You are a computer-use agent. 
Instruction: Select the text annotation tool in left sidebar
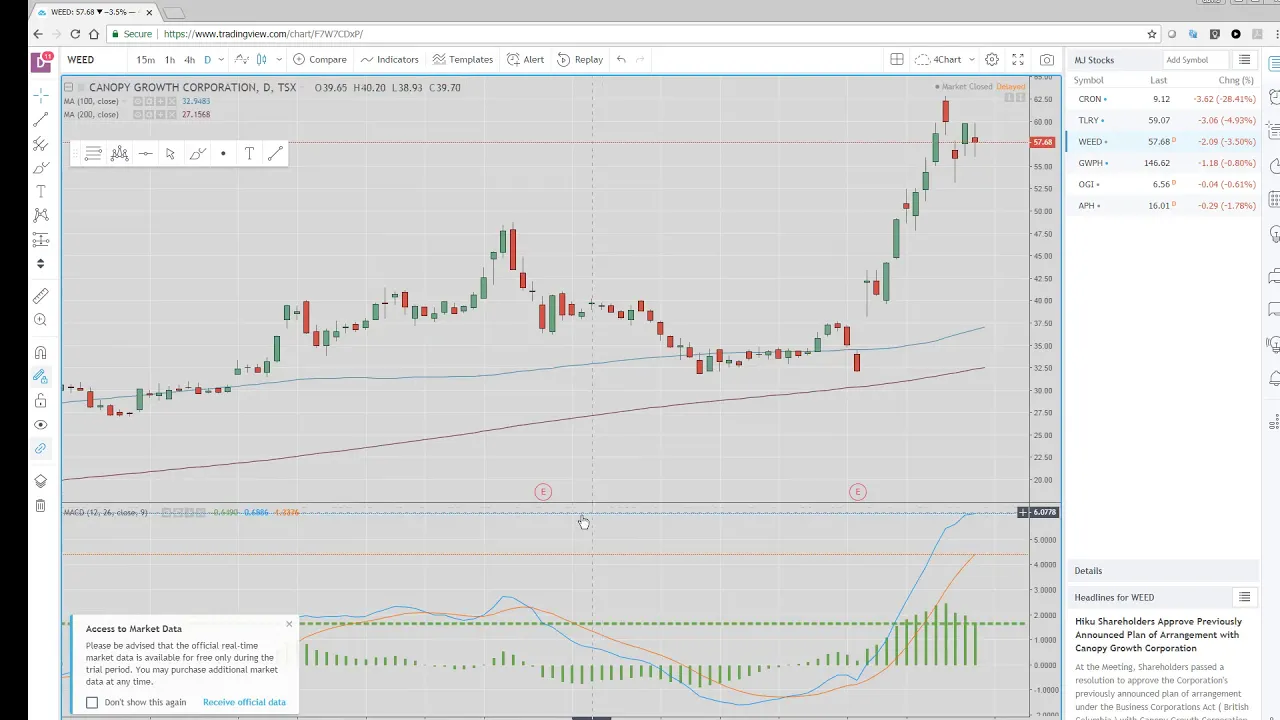click(40, 191)
